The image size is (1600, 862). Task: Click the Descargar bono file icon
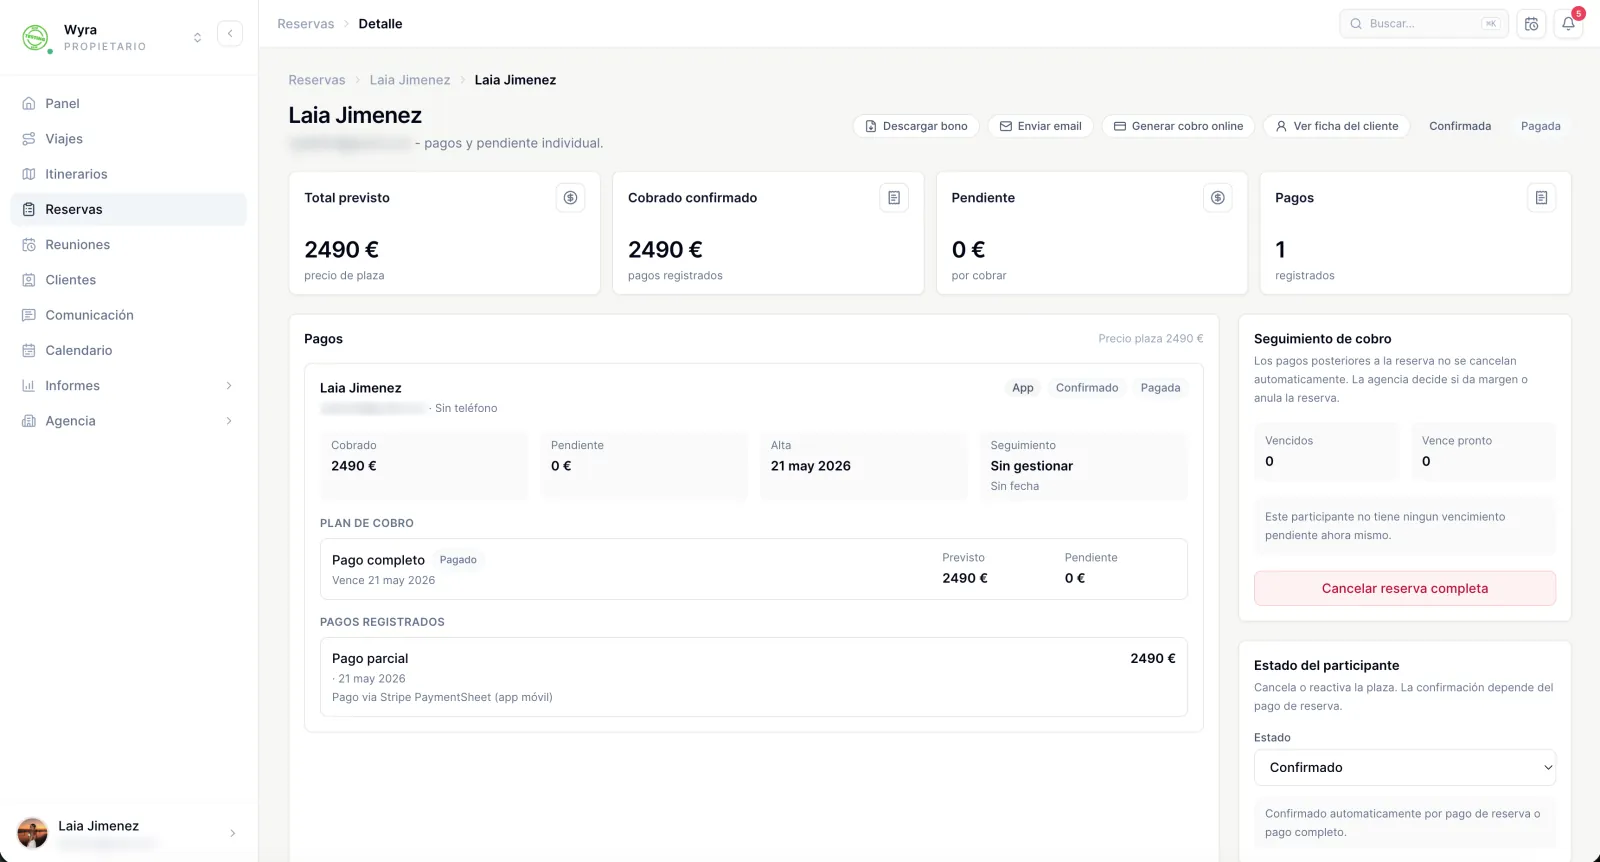tap(871, 126)
